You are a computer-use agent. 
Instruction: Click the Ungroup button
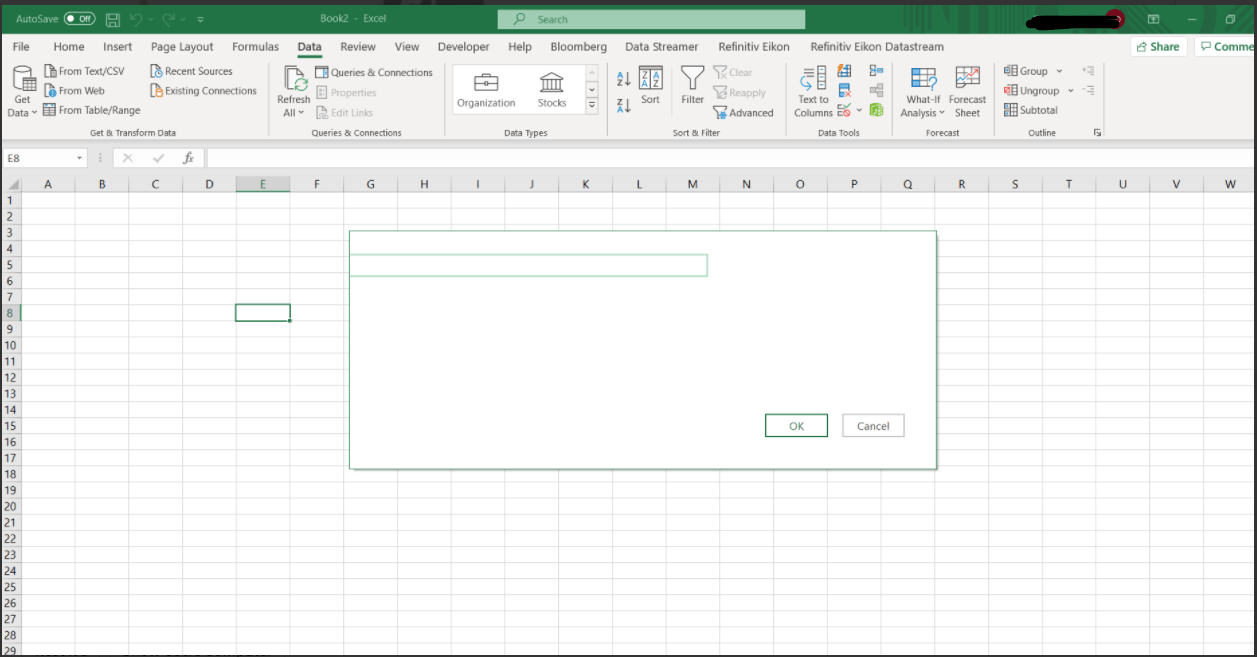[x=1032, y=91]
